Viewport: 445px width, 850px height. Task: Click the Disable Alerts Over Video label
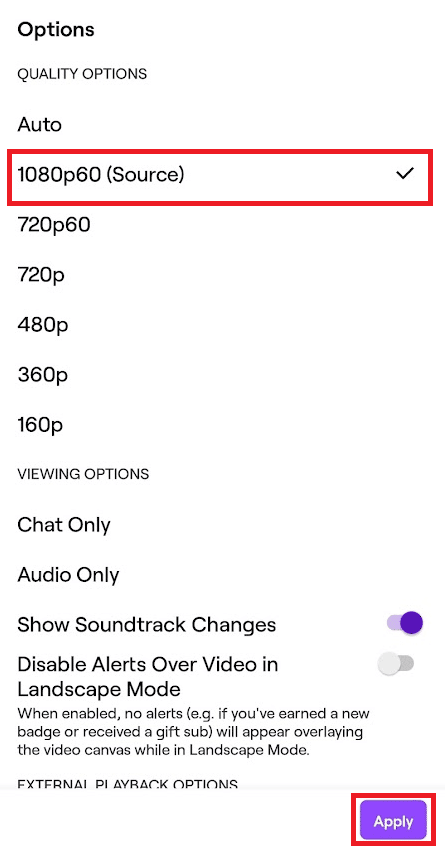[147, 677]
